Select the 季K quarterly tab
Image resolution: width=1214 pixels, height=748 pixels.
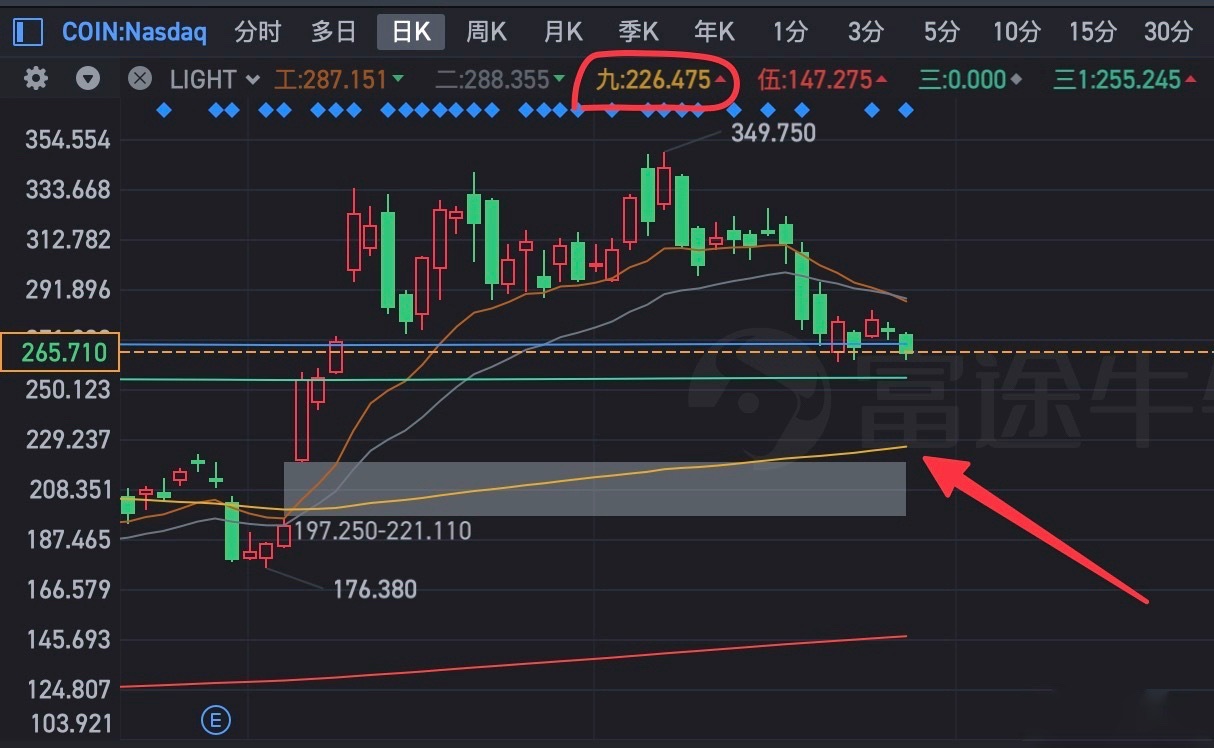click(x=638, y=32)
